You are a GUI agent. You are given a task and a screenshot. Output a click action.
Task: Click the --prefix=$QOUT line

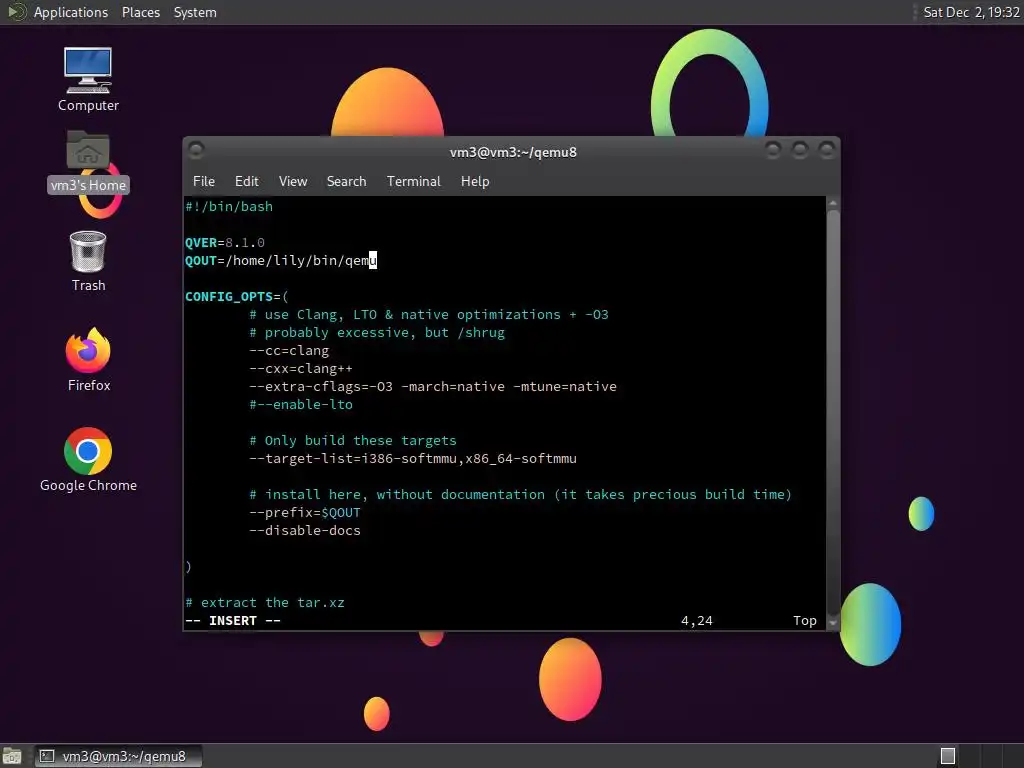[x=305, y=513]
